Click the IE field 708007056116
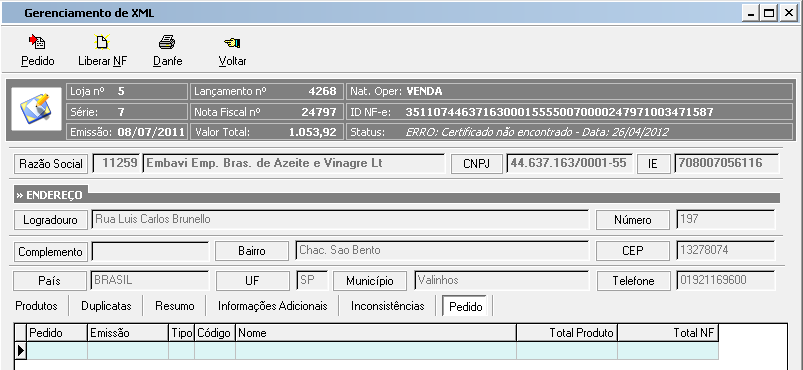 (x=726, y=163)
